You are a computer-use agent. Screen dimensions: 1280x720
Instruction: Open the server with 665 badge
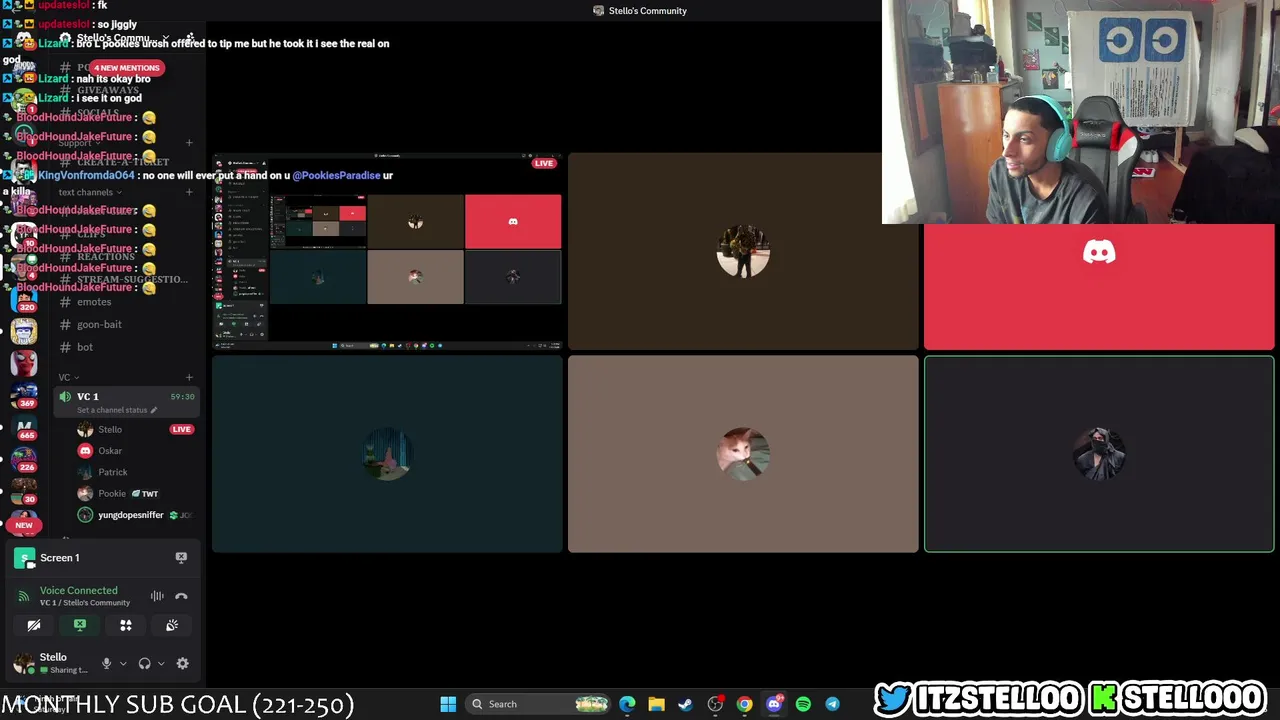click(x=24, y=428)
